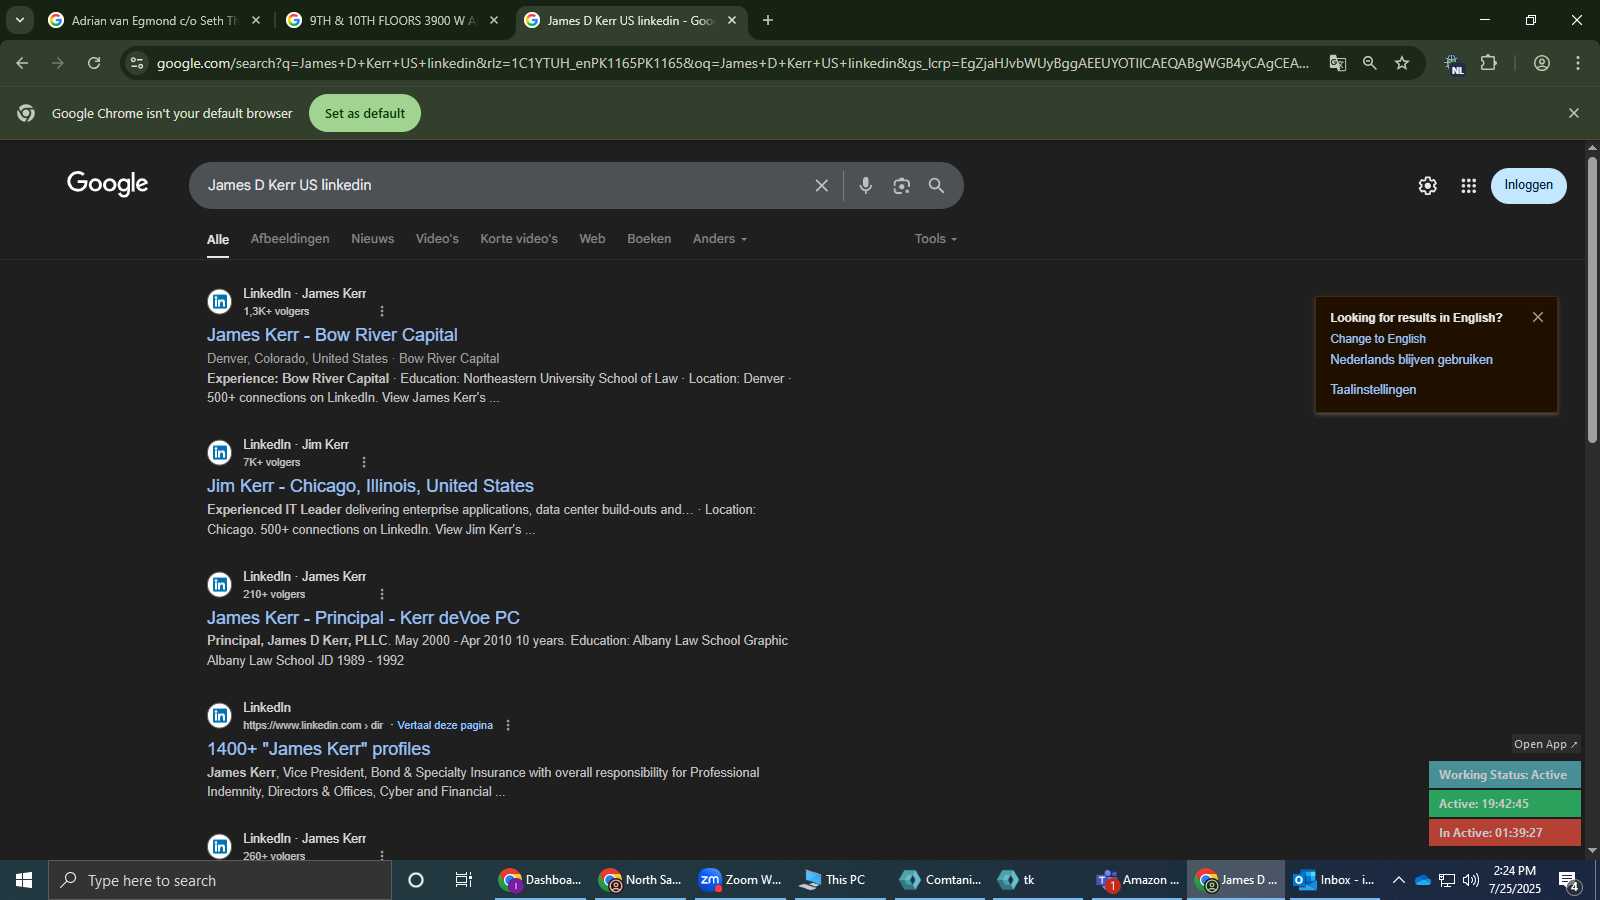Expand the Anders dropdown
Viewport: 1600px width, 900px height.
[720, 239]
